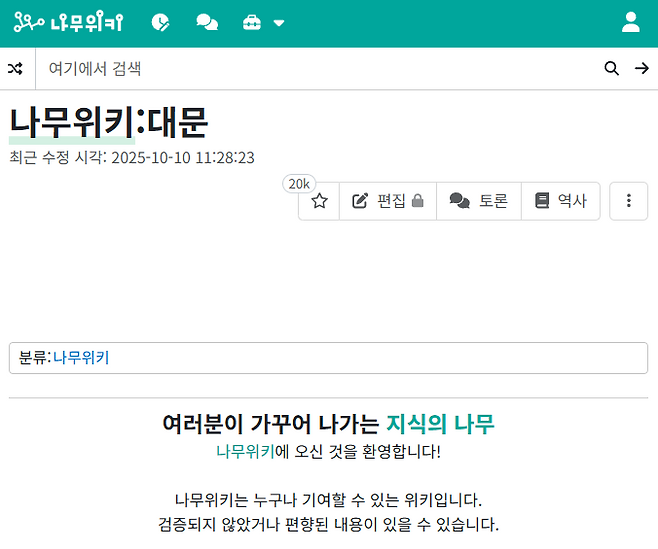Click the 검증되지 않았거나 편향된 sentence

[x=329, y=525]
